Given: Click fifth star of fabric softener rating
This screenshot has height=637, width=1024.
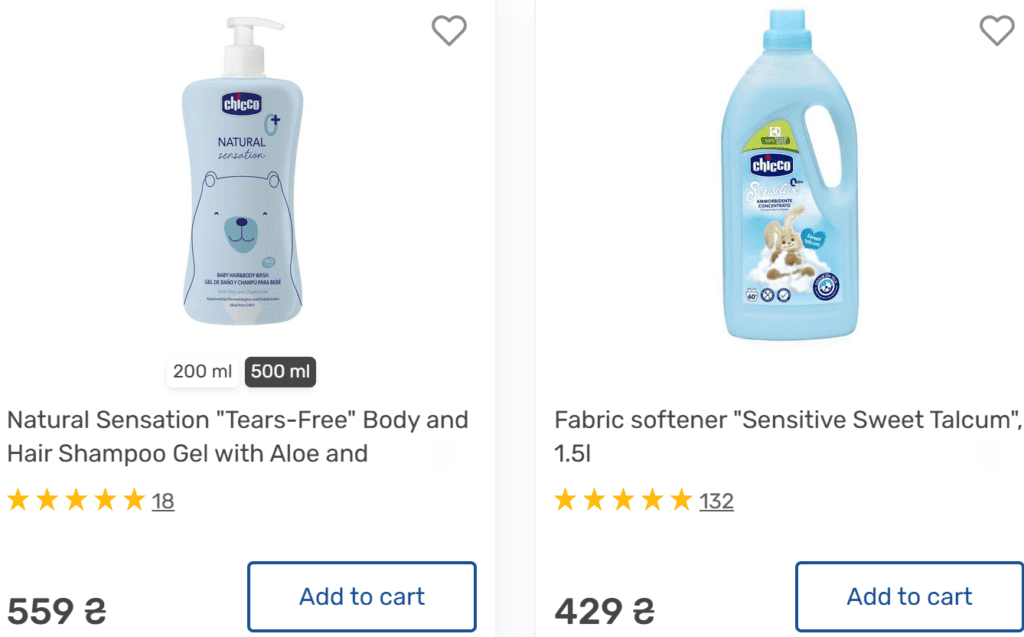Looking at the screenshot, I should pyautogui.click(x=682, y=500).
